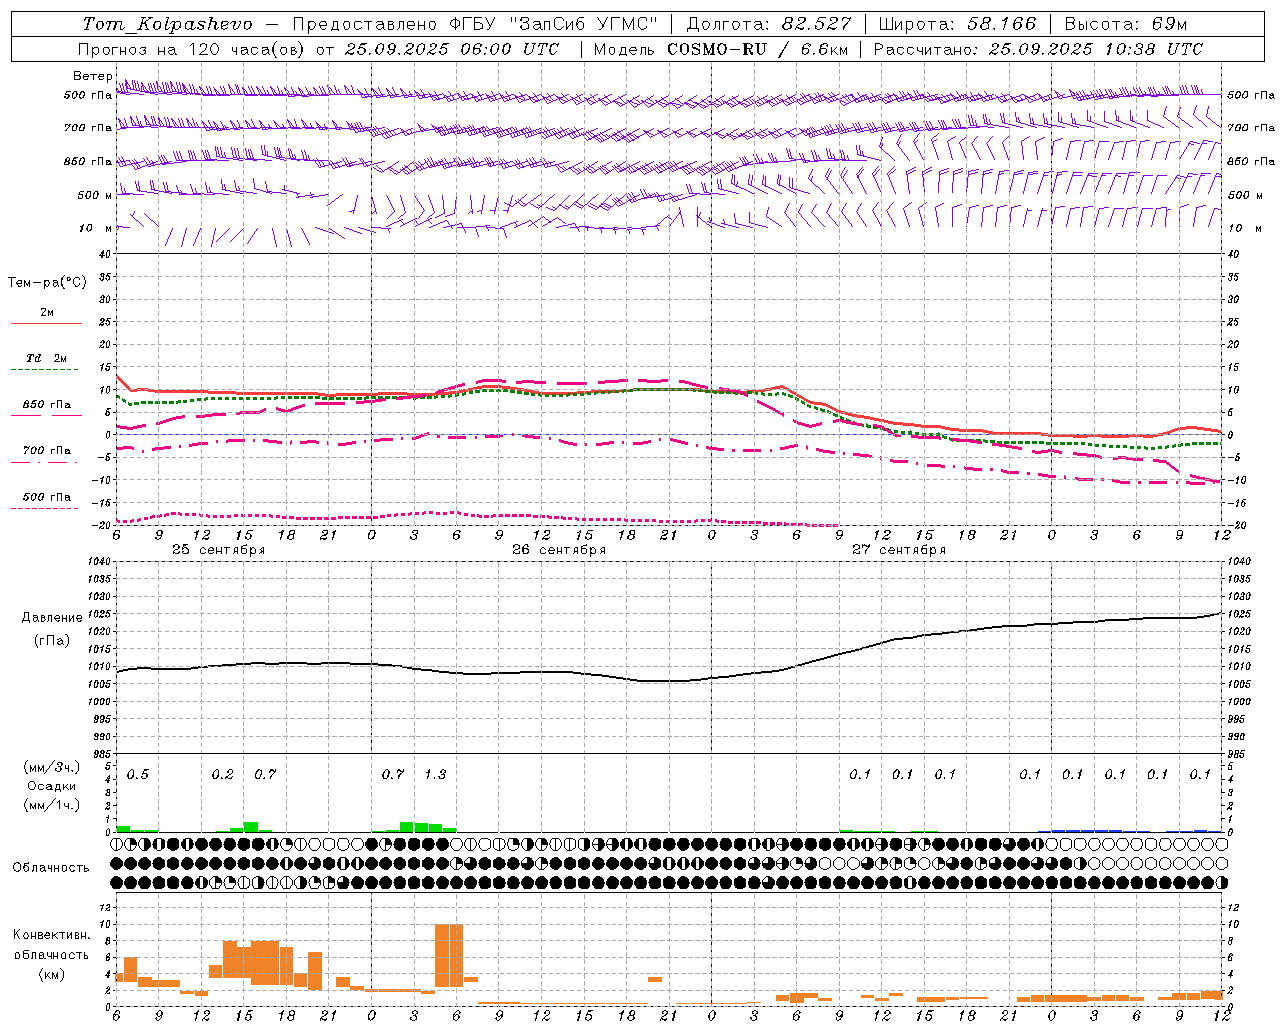Click the "0.2" precipitation amount value
Screen dimensions: 1280x1024
point(223,775)
